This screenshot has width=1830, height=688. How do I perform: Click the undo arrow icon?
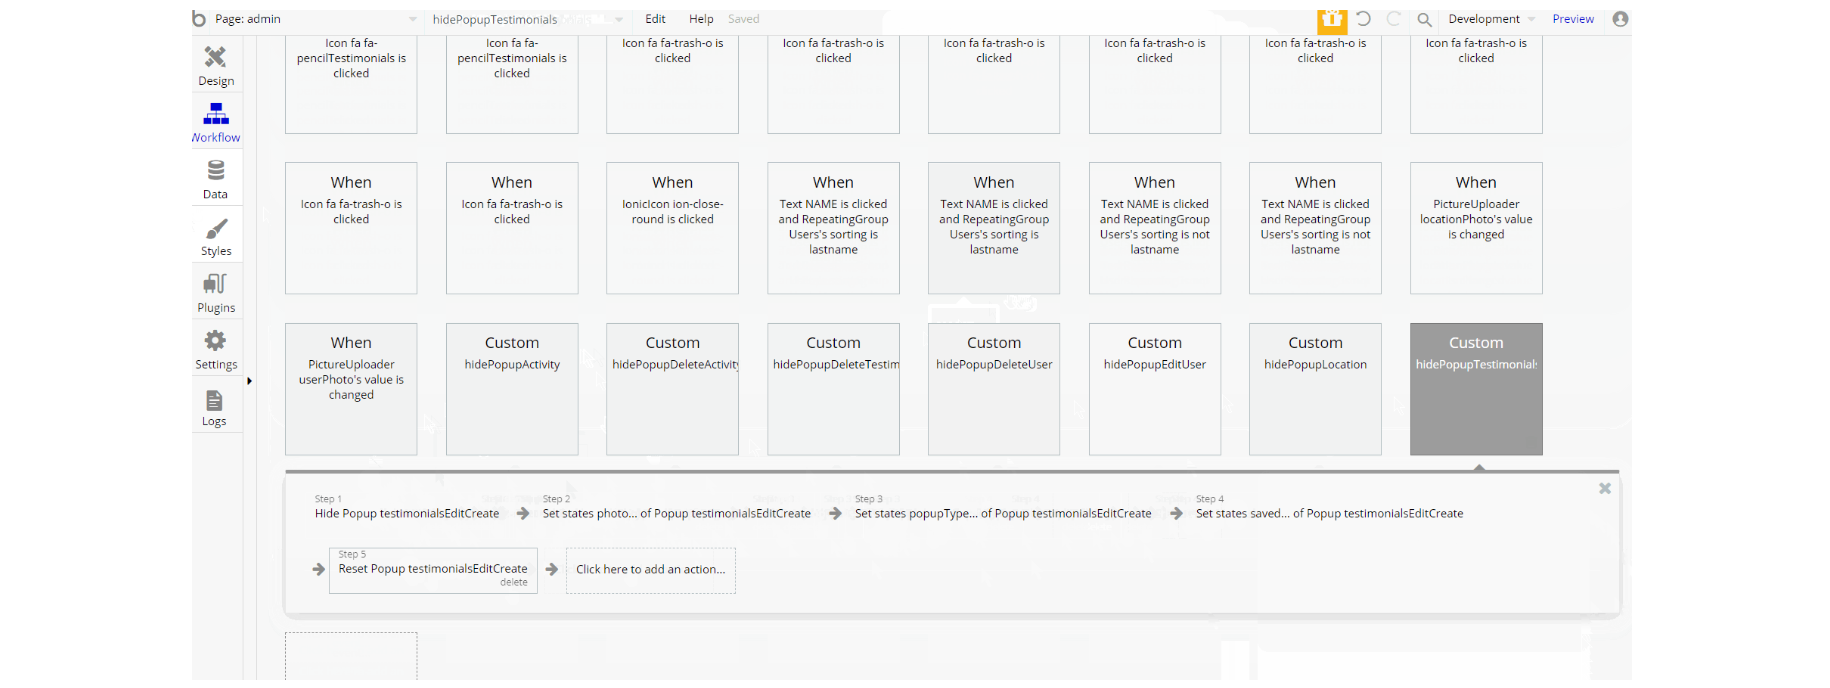click(x=1363, y=19)
